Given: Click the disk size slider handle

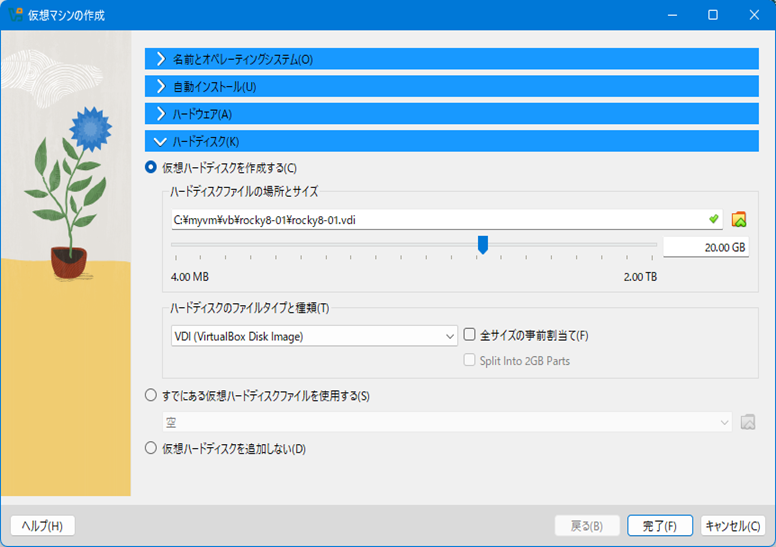Looking at the screenshot, I should (x=483, y=245).
